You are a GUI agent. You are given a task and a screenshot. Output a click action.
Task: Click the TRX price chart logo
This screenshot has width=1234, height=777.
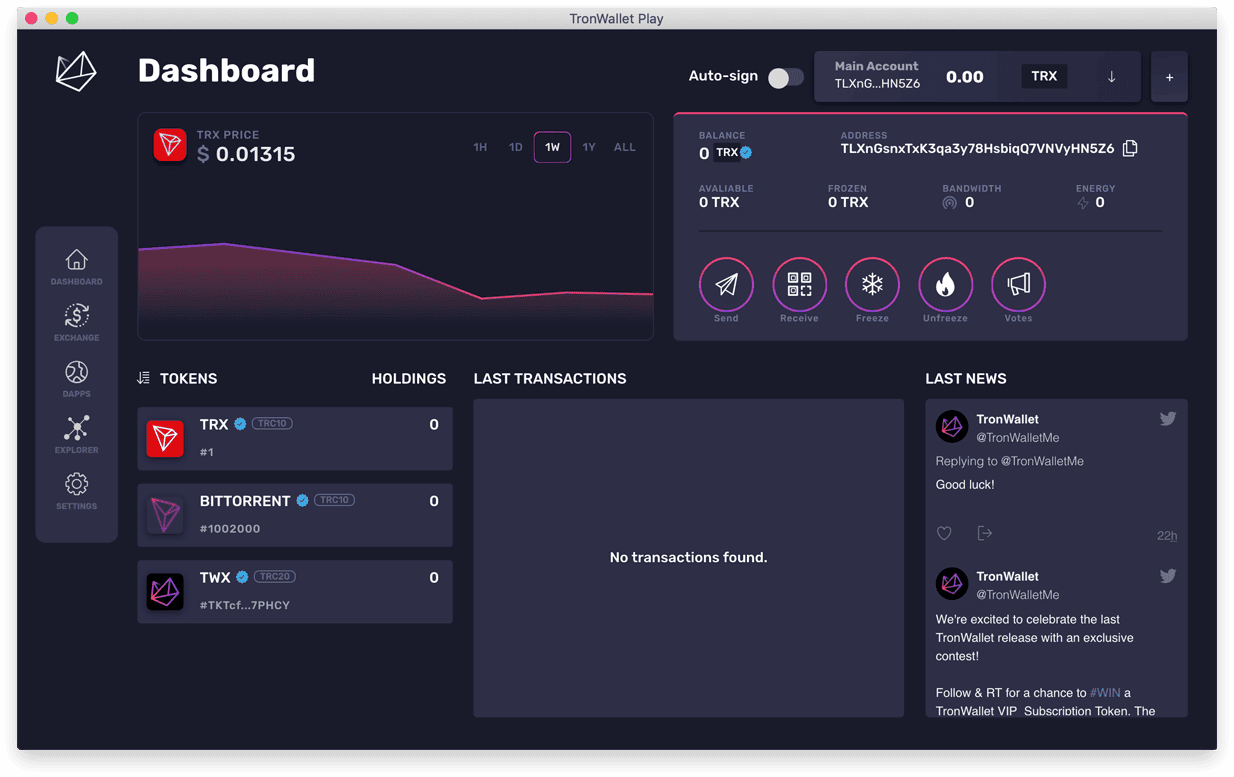click(170, 145)
